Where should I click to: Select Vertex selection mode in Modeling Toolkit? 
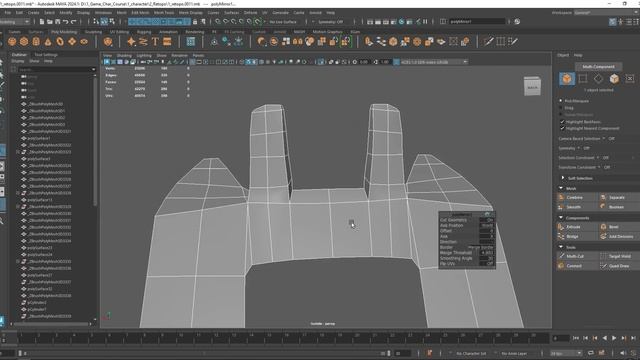tap(582, 79)
